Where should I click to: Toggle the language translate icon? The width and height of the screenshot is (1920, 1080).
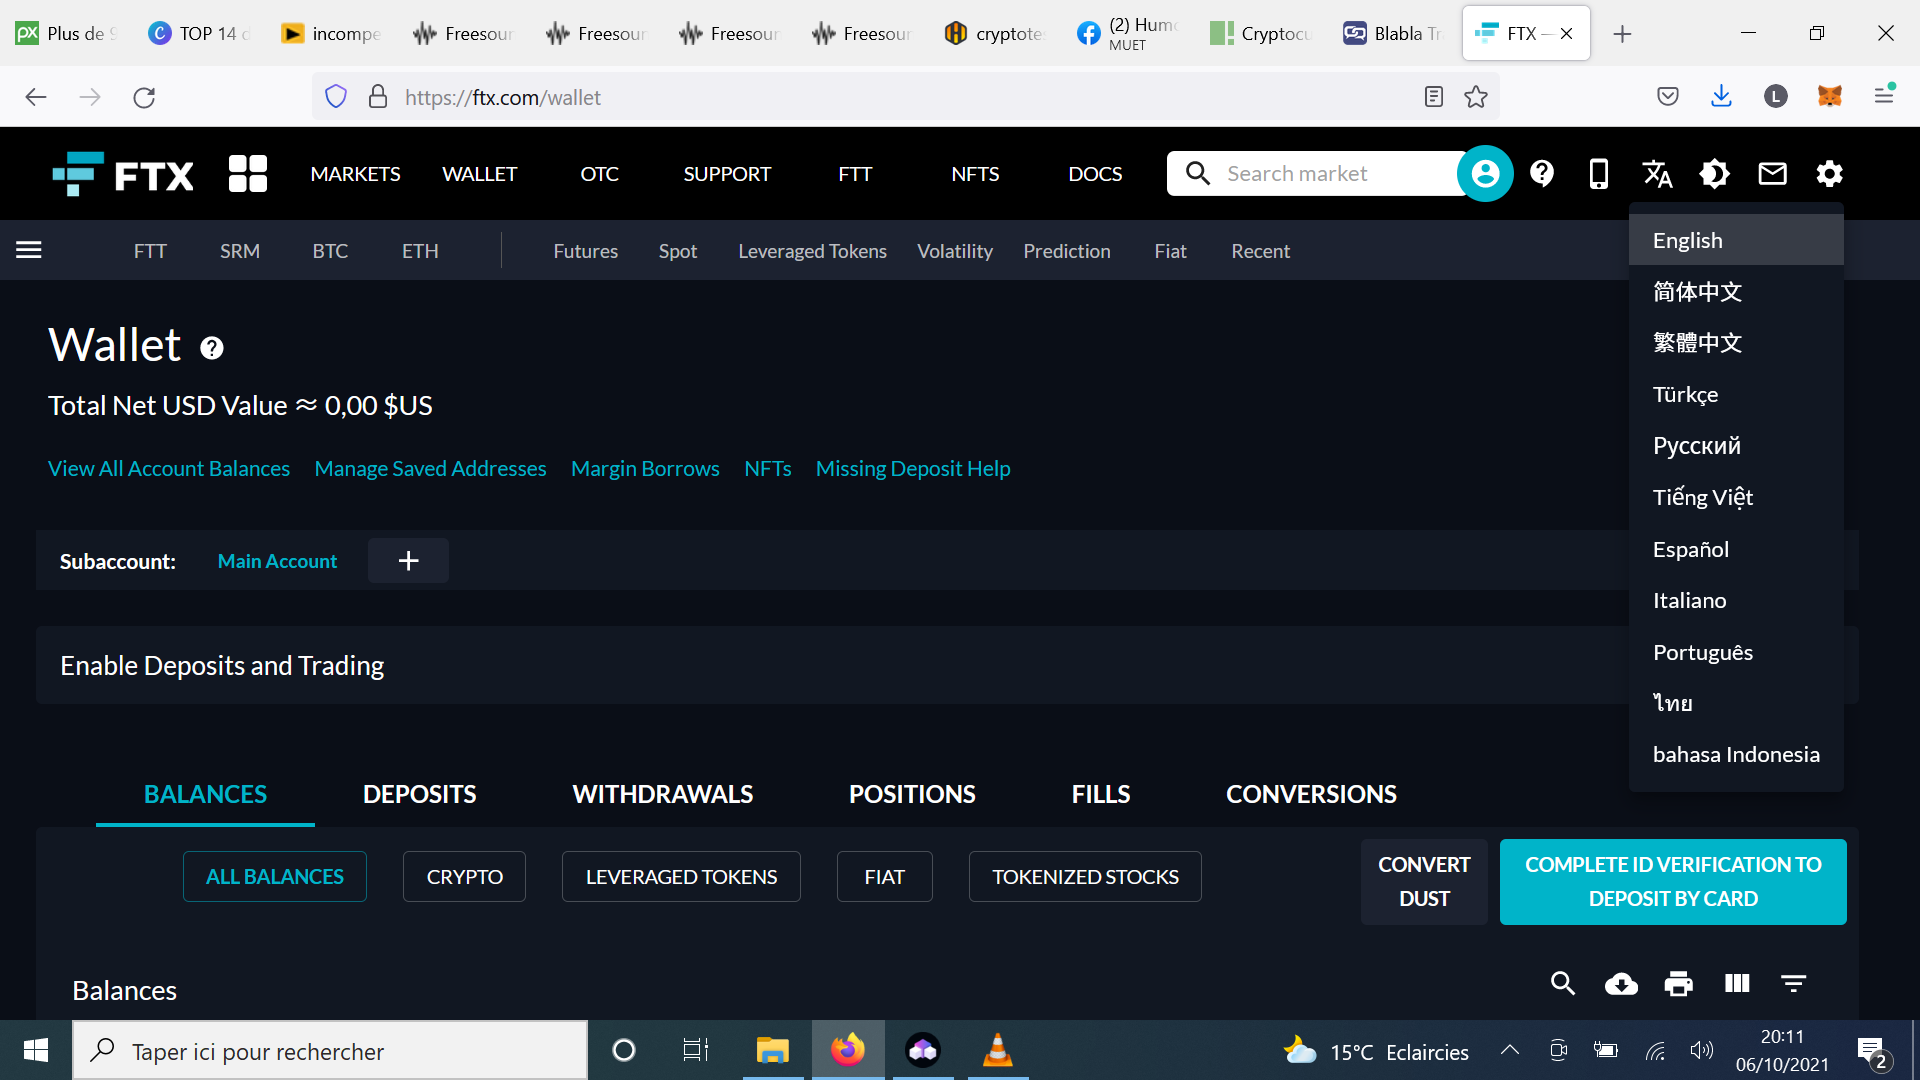[x=1657, y=174]
